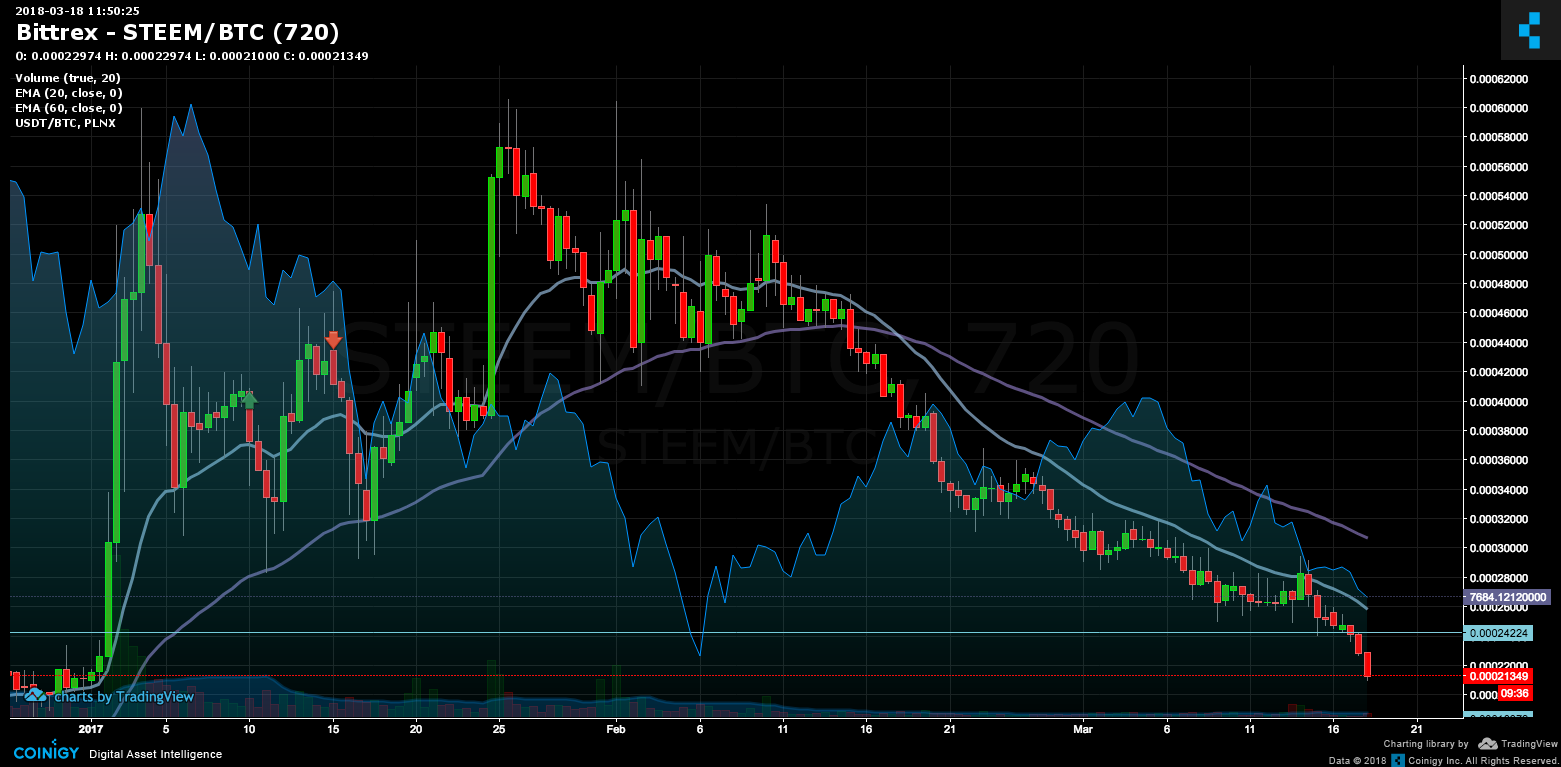The image size is (1561, 767).
Task: Click the timestamp '2018-03-18 11:50:25'
Action: [x=77, y=10]
